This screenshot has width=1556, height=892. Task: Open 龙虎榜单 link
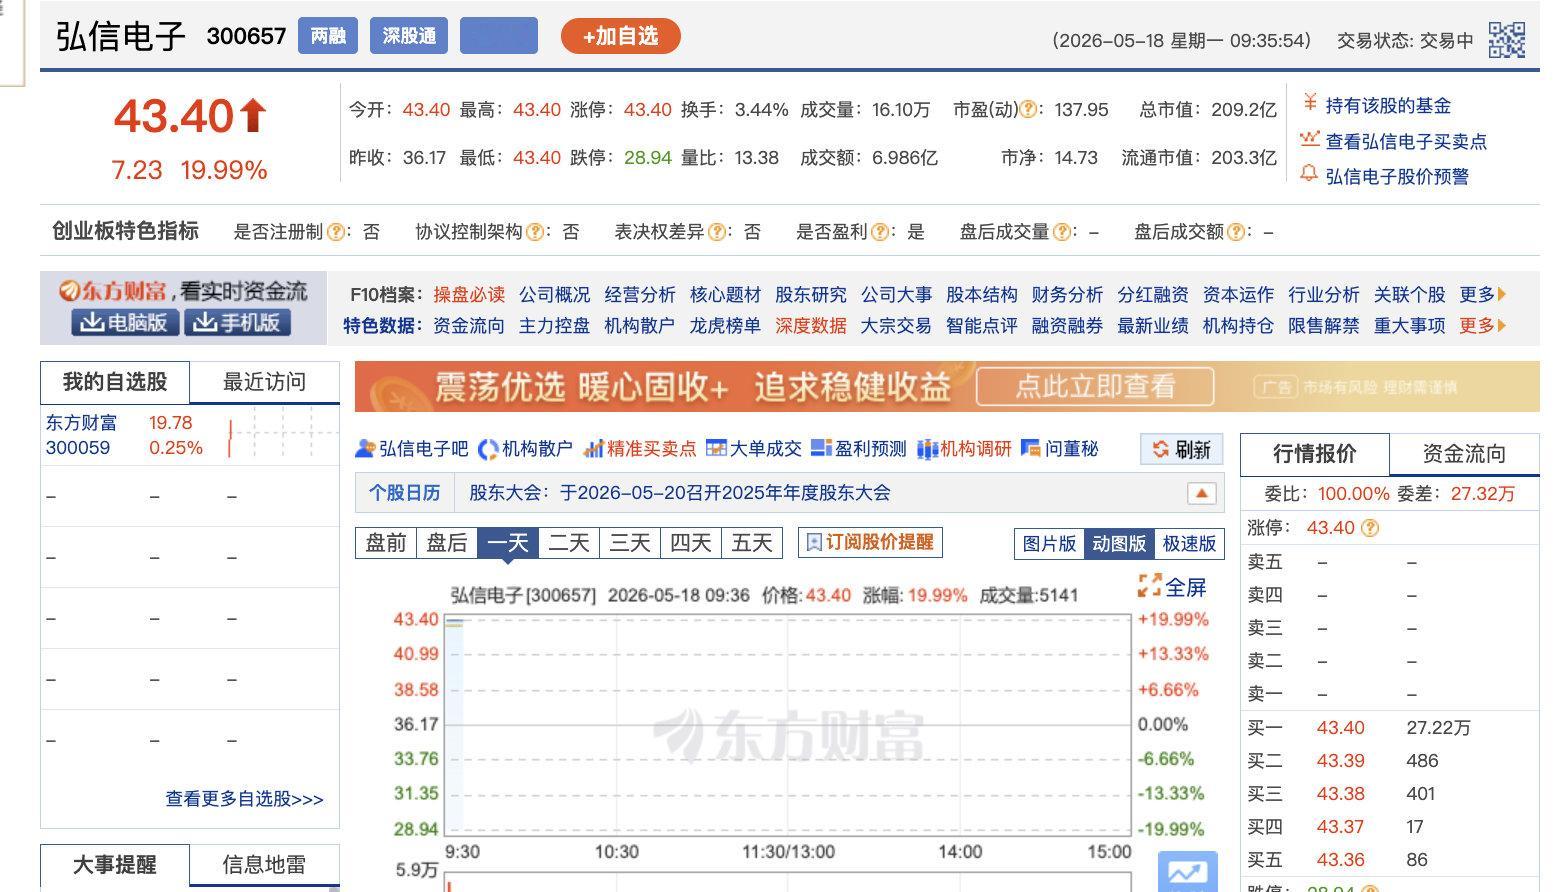725,326
